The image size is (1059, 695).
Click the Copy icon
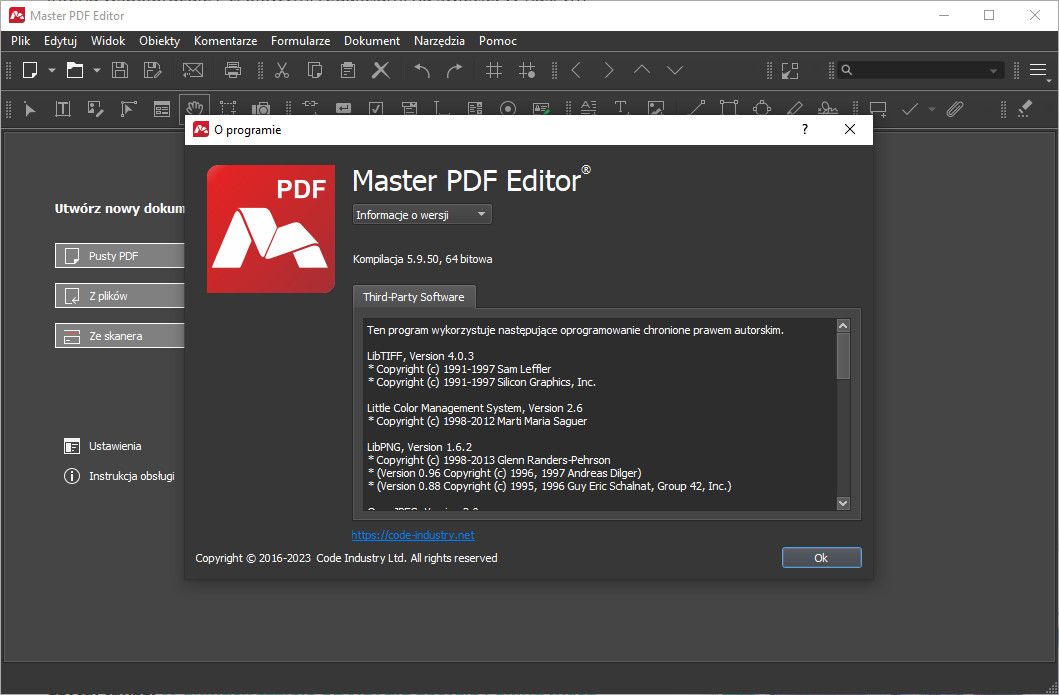pyautogui.click(x=315, y=70)
